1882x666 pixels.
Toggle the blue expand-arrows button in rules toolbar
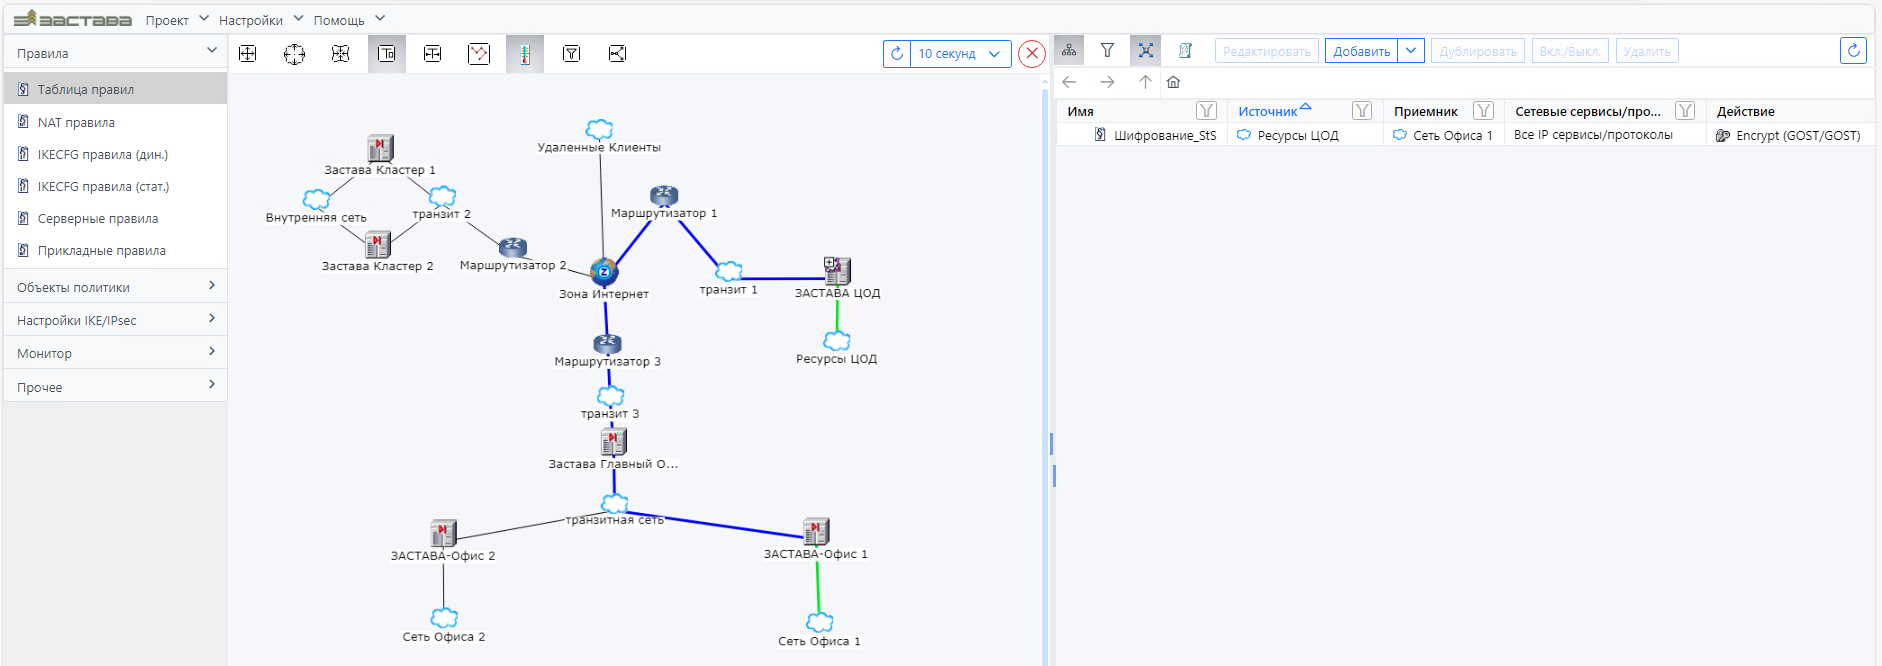[1146, 50]
